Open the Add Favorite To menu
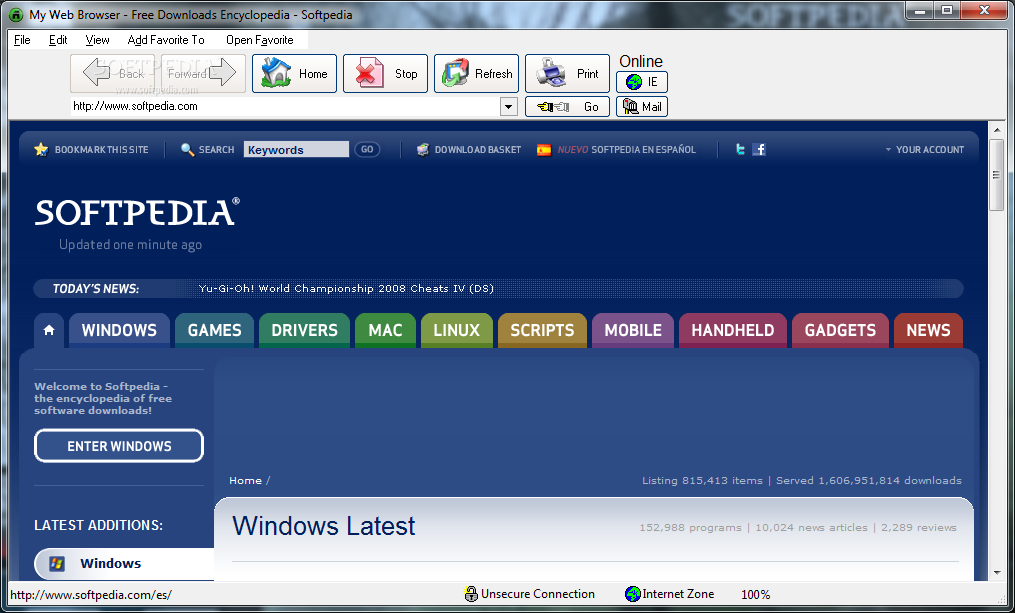This screenshot has width=1015, height=613. point(166,39)
